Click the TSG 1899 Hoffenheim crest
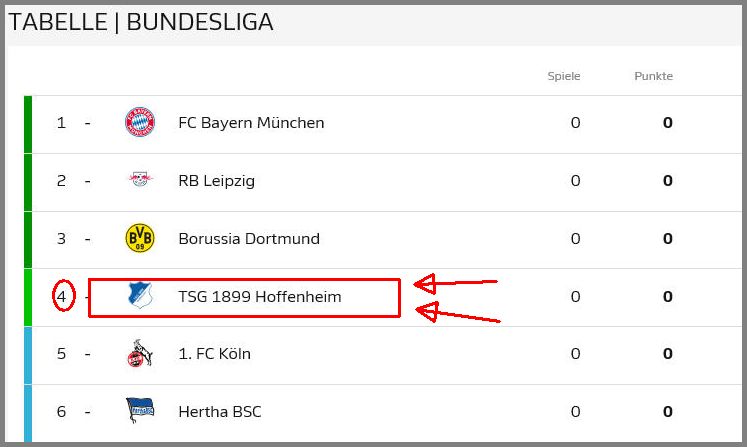Image resolution: width=747 pixels, height=447 pixels. (x=140, y=295)
